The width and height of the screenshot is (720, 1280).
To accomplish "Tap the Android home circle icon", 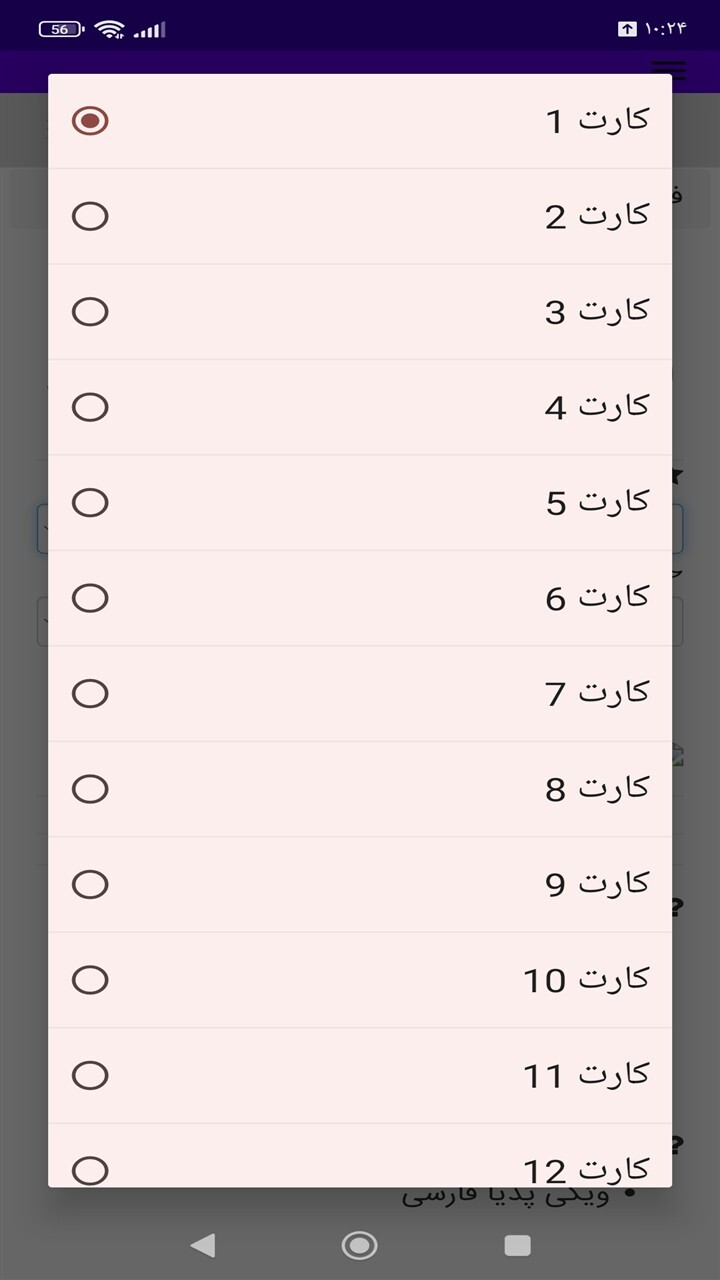I will tap(360, 1245).
